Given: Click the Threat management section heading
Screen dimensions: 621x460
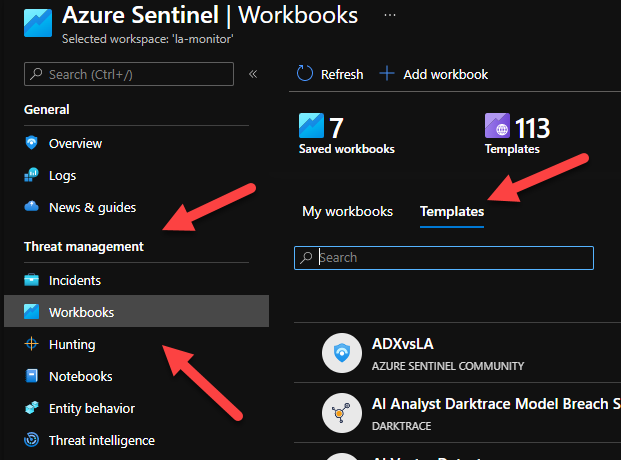Looking at the screenshot, I should tap(84, 246).
